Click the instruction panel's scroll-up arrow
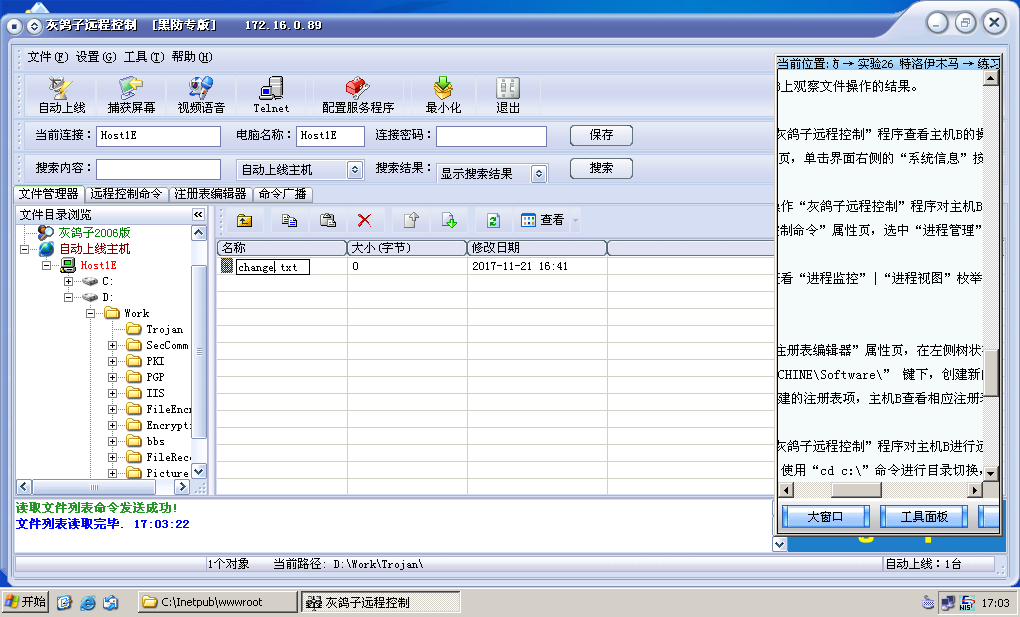The image size is (1020, 617). point(990,78)
